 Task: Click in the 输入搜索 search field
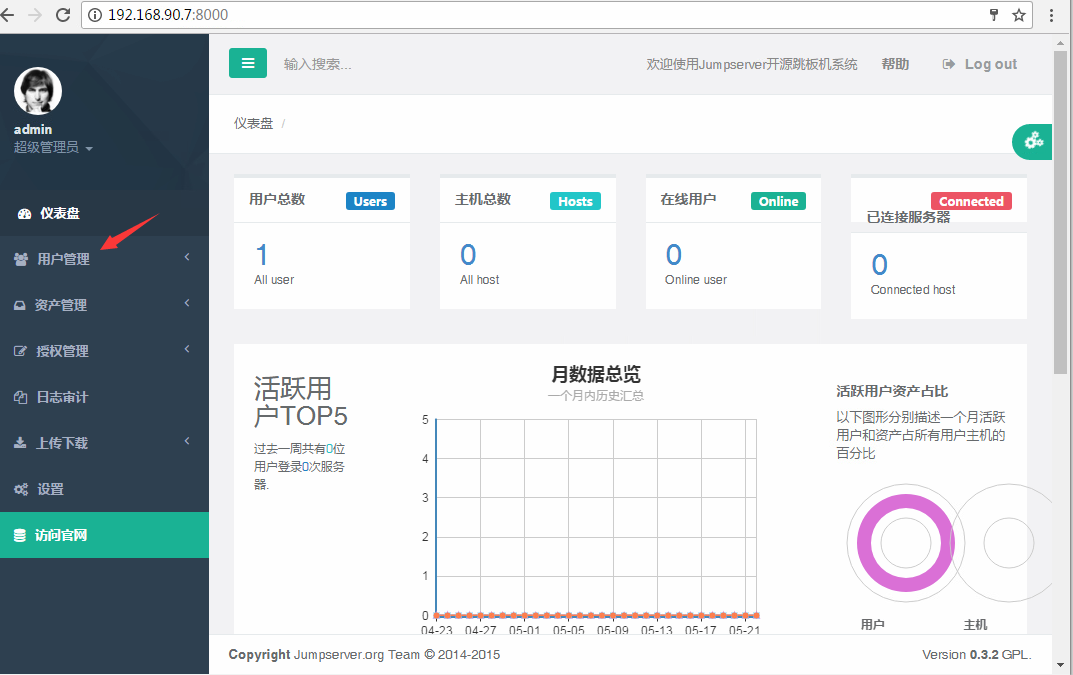(400, 64)
